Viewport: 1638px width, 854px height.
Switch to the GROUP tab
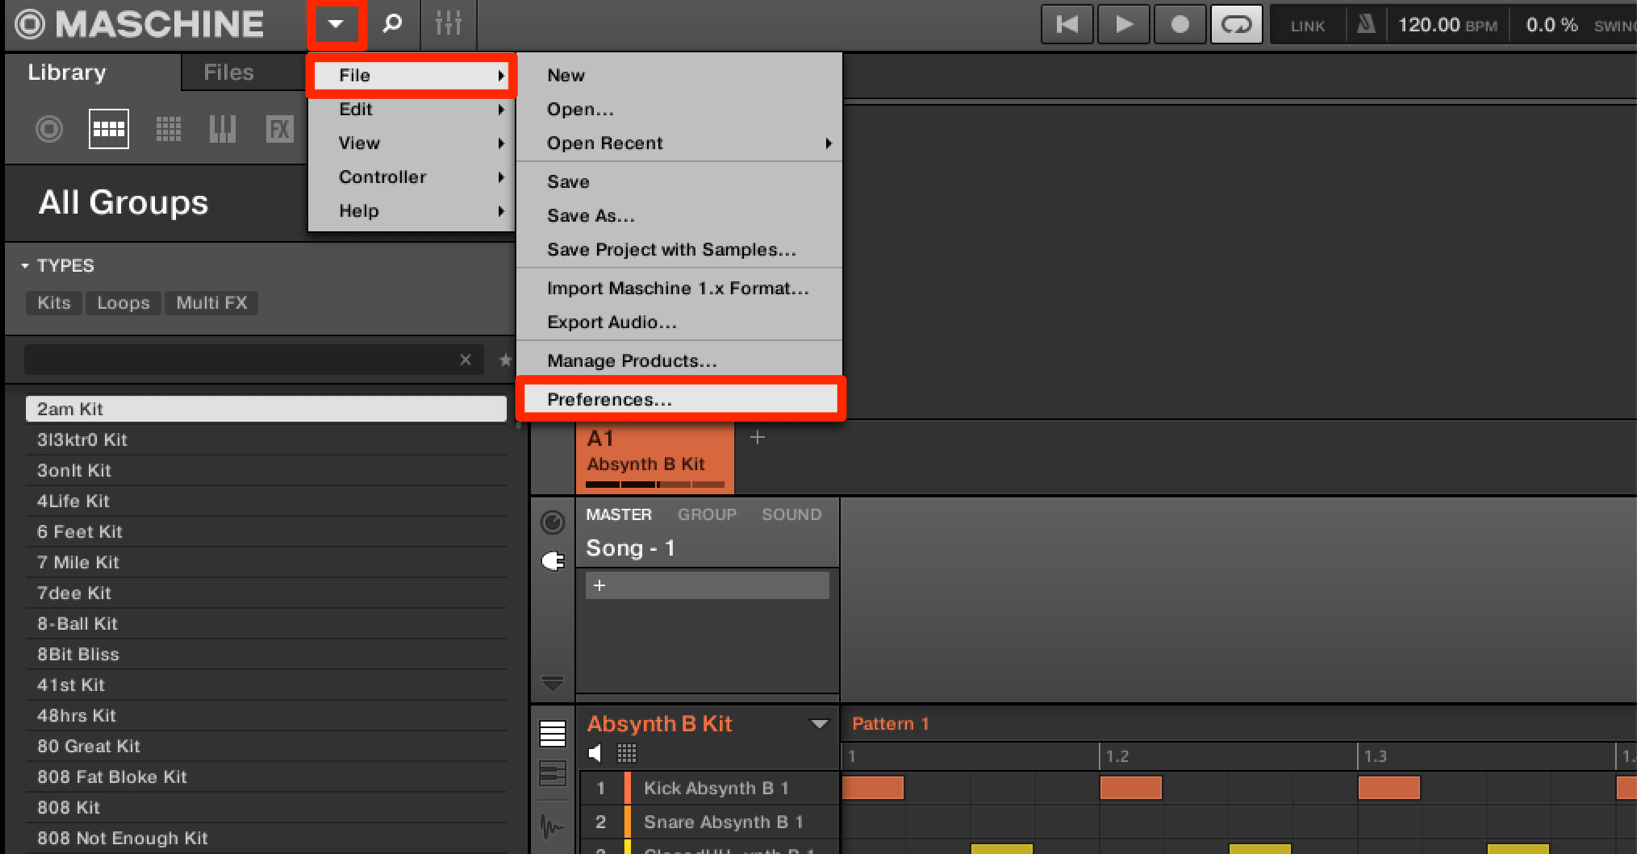tap(707, 515)
